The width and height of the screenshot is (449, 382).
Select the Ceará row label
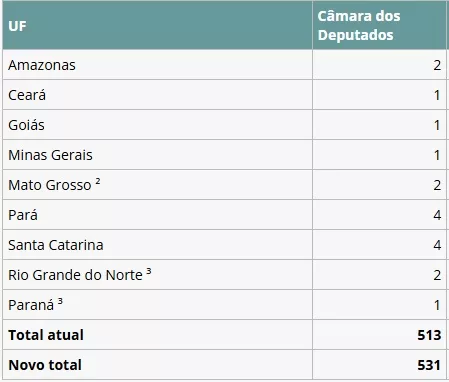(x=27, y=95)
